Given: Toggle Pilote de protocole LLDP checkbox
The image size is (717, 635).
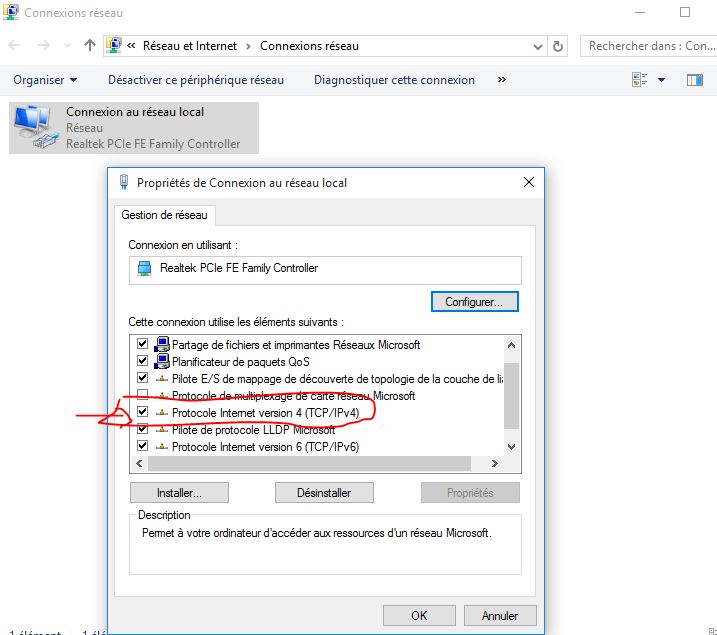Looking at the screenshot, I should [x=142, y=429].
